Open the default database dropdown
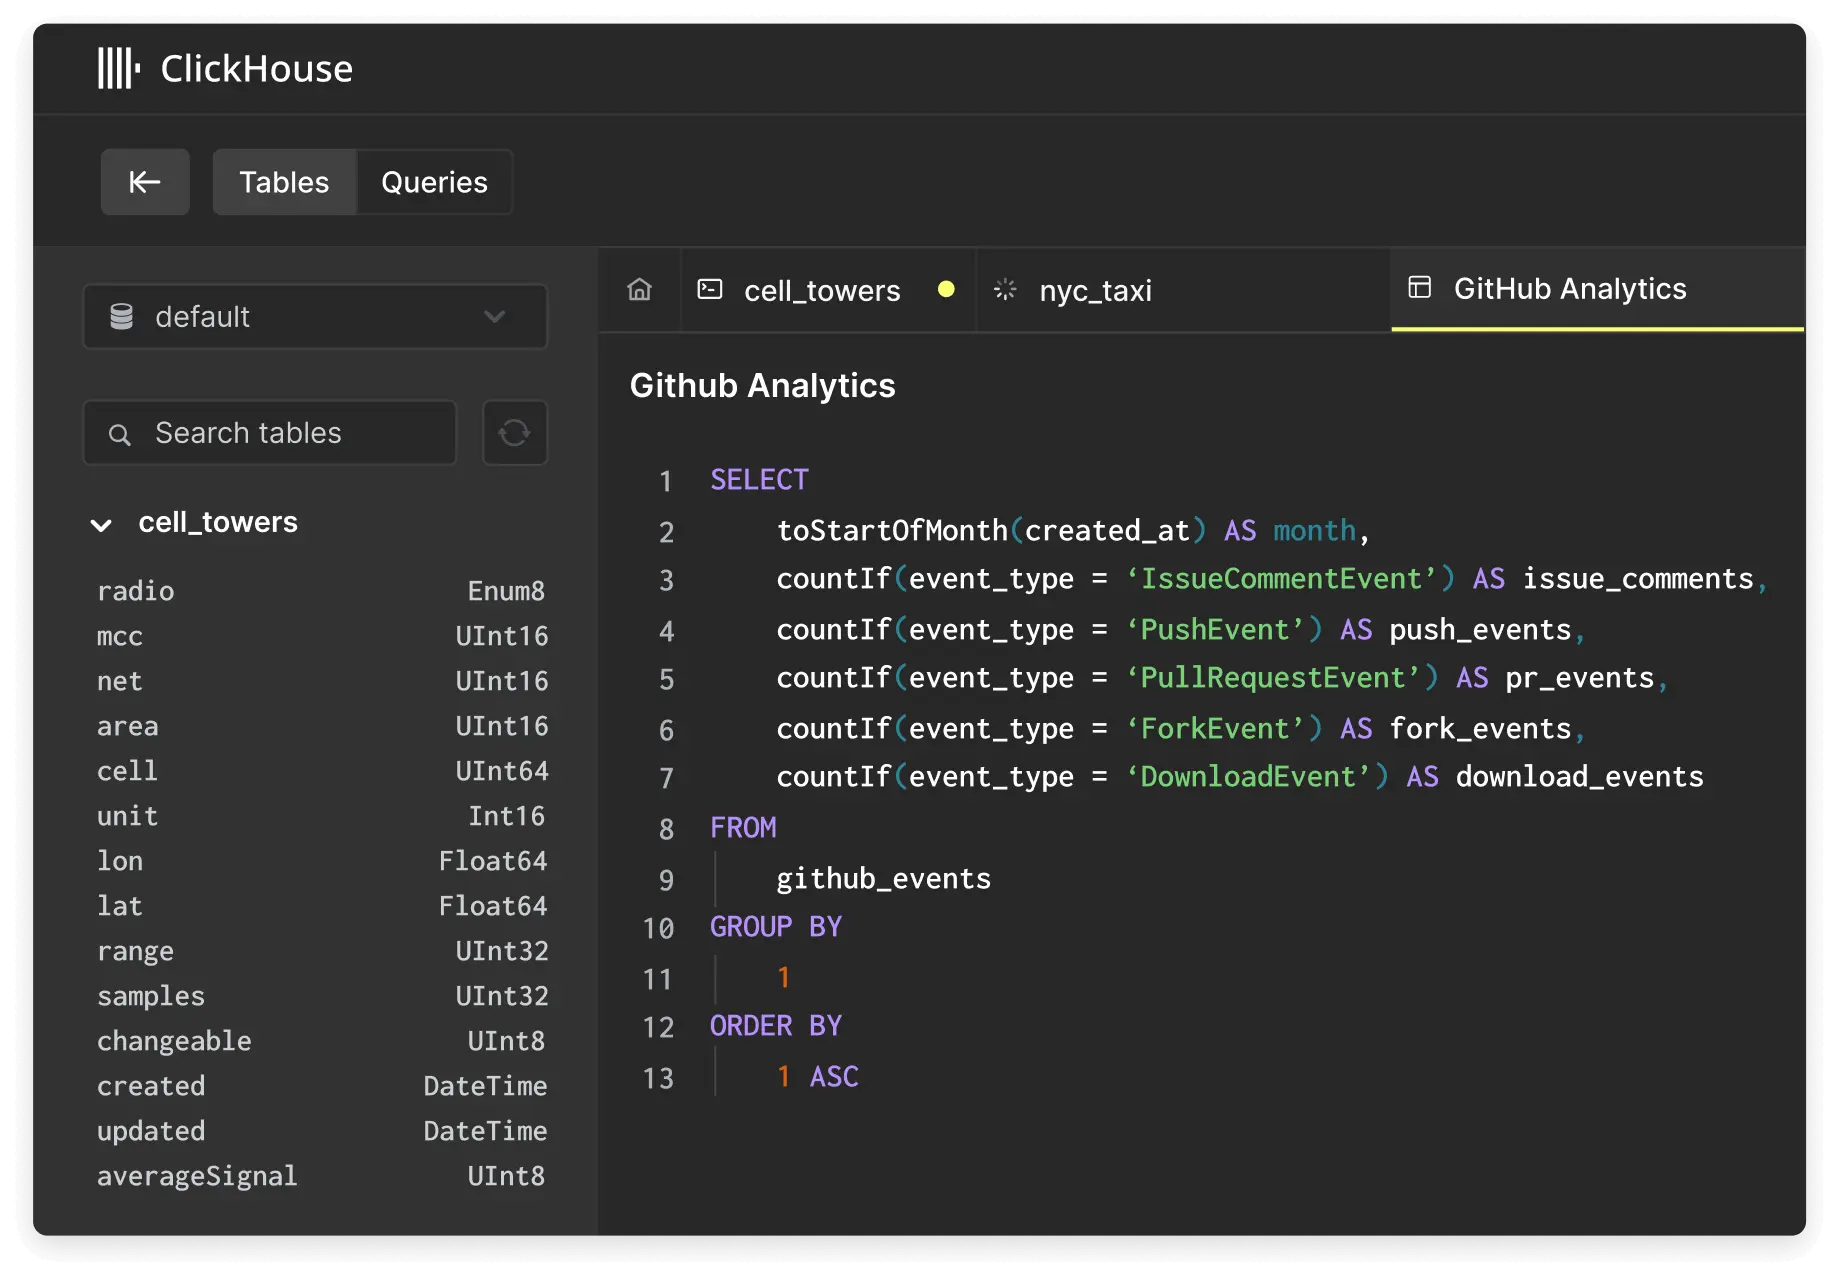 pyautogui.click(x=315, y=317)
